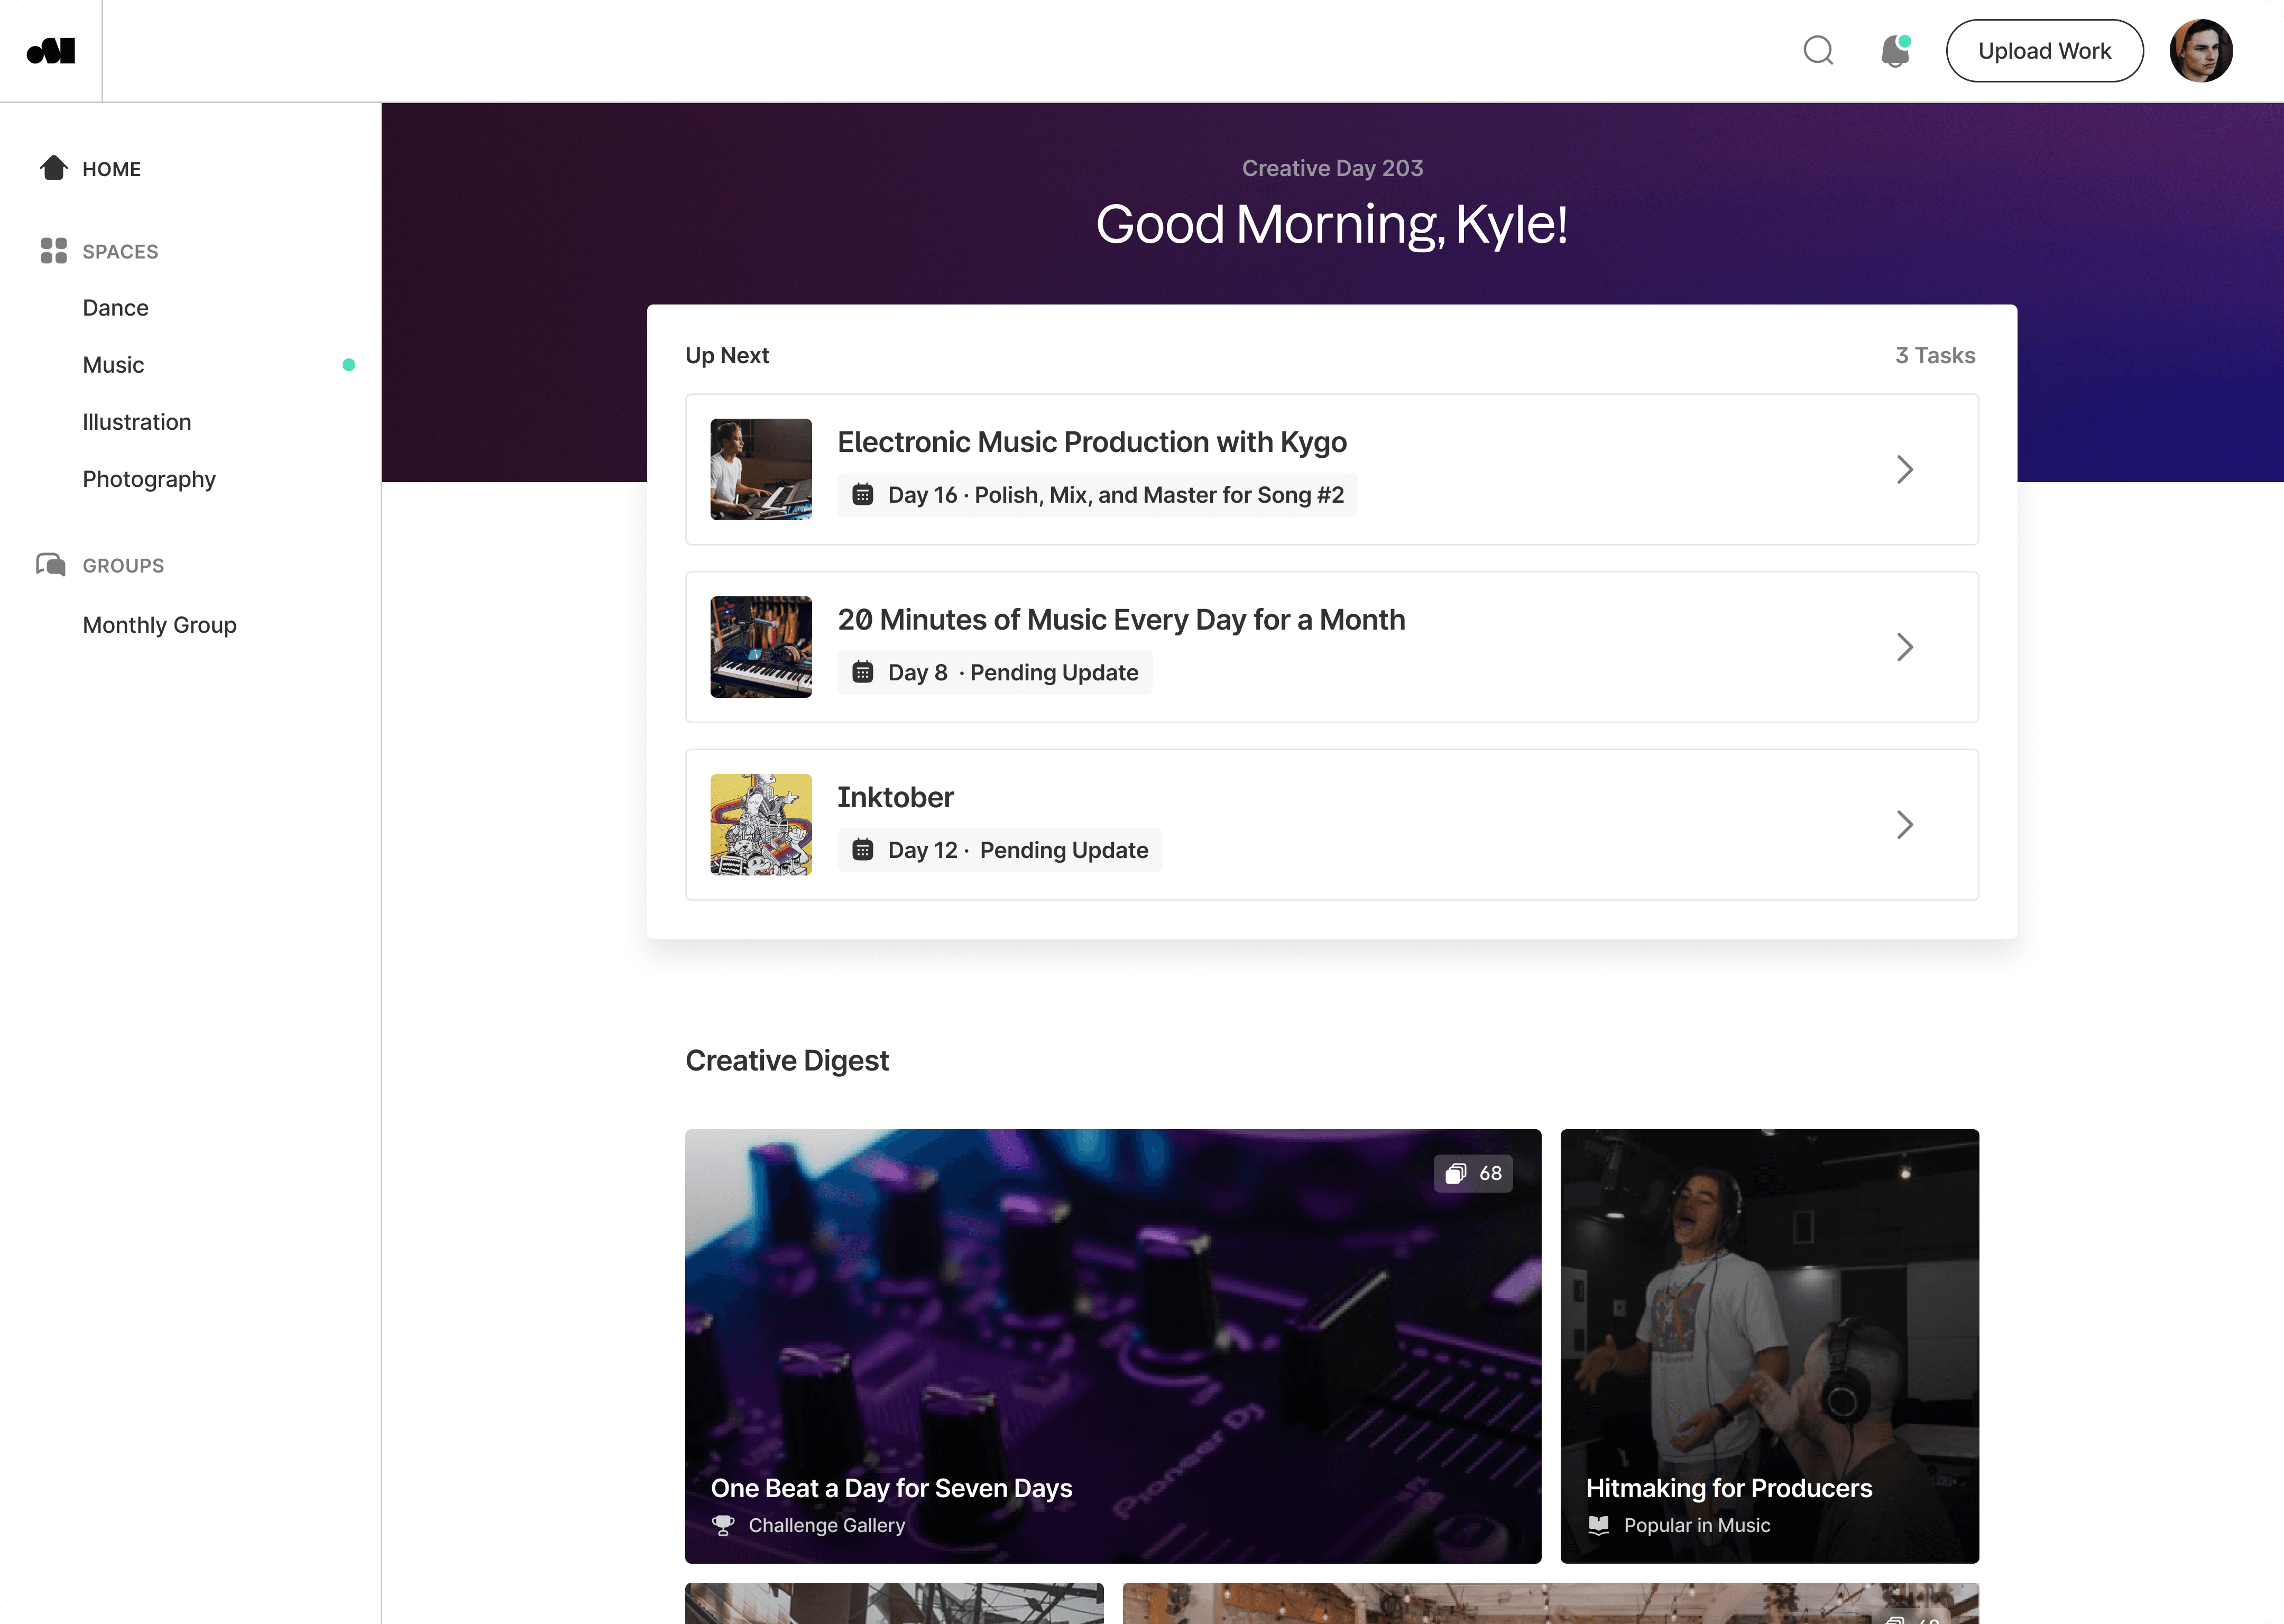Screen dimensions: 2284x1624
Task: Open Monthly Group in the sidebar
Action: pyautogui.click(x=160, y=625)
